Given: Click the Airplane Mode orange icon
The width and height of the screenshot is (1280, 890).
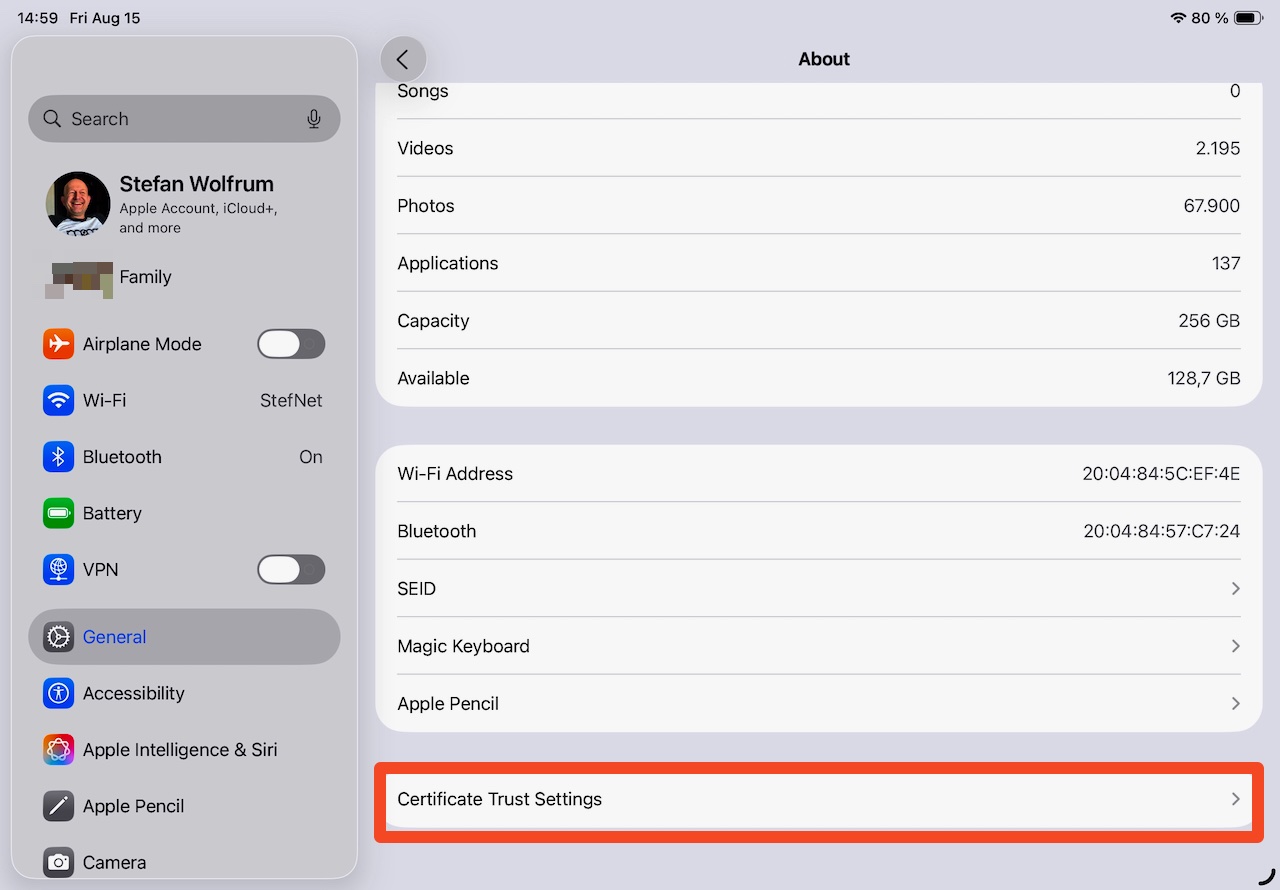Looking at the screenshot, I should [59, 344].
